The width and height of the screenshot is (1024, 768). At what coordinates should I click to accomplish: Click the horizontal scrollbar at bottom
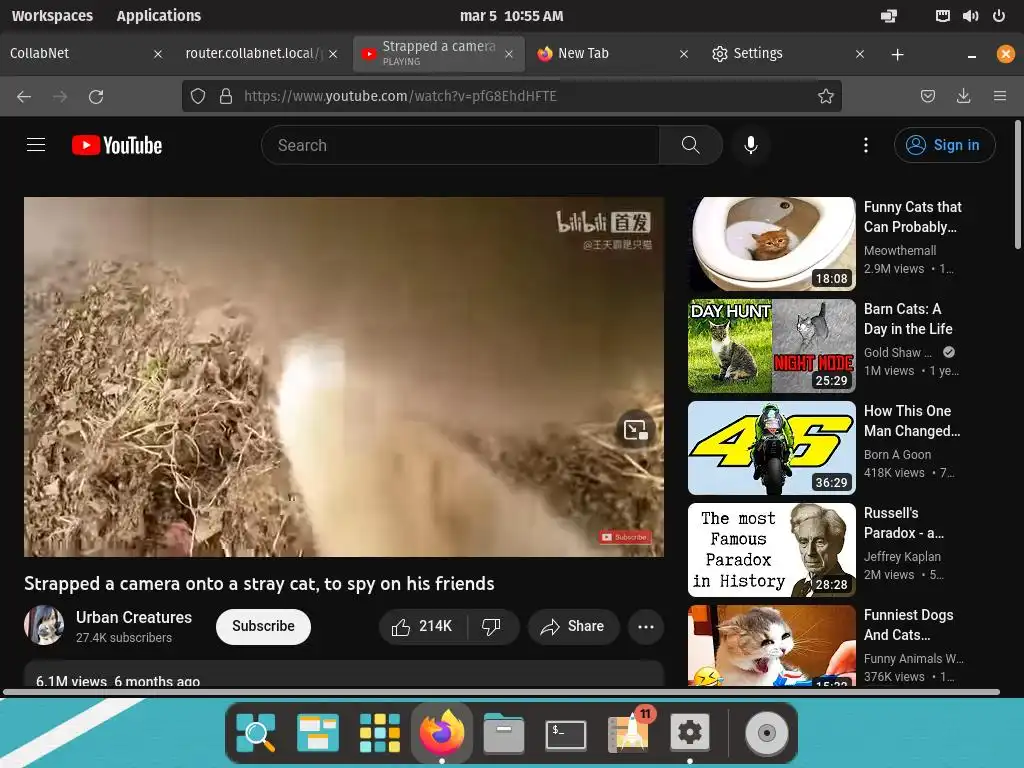502,692
